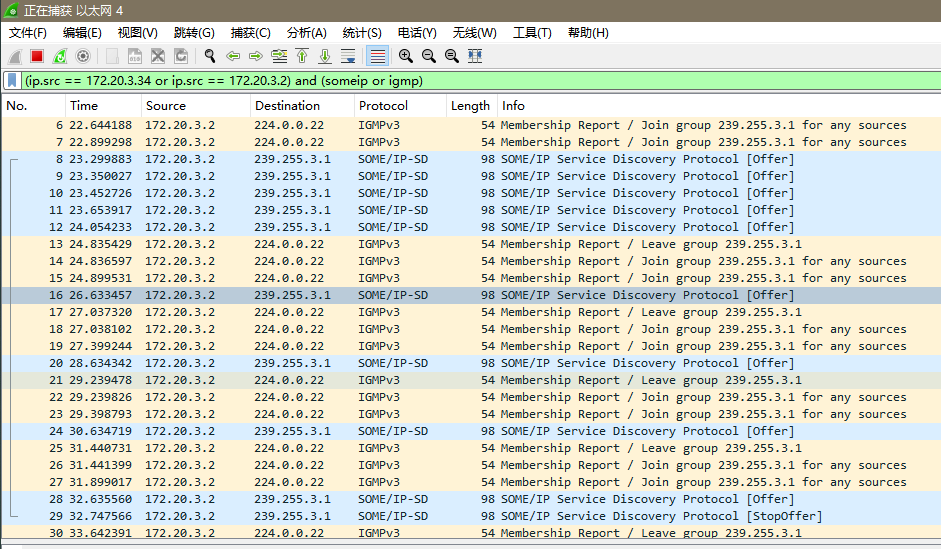
Task: Open a capture file icon
Action: click(112, 56)
